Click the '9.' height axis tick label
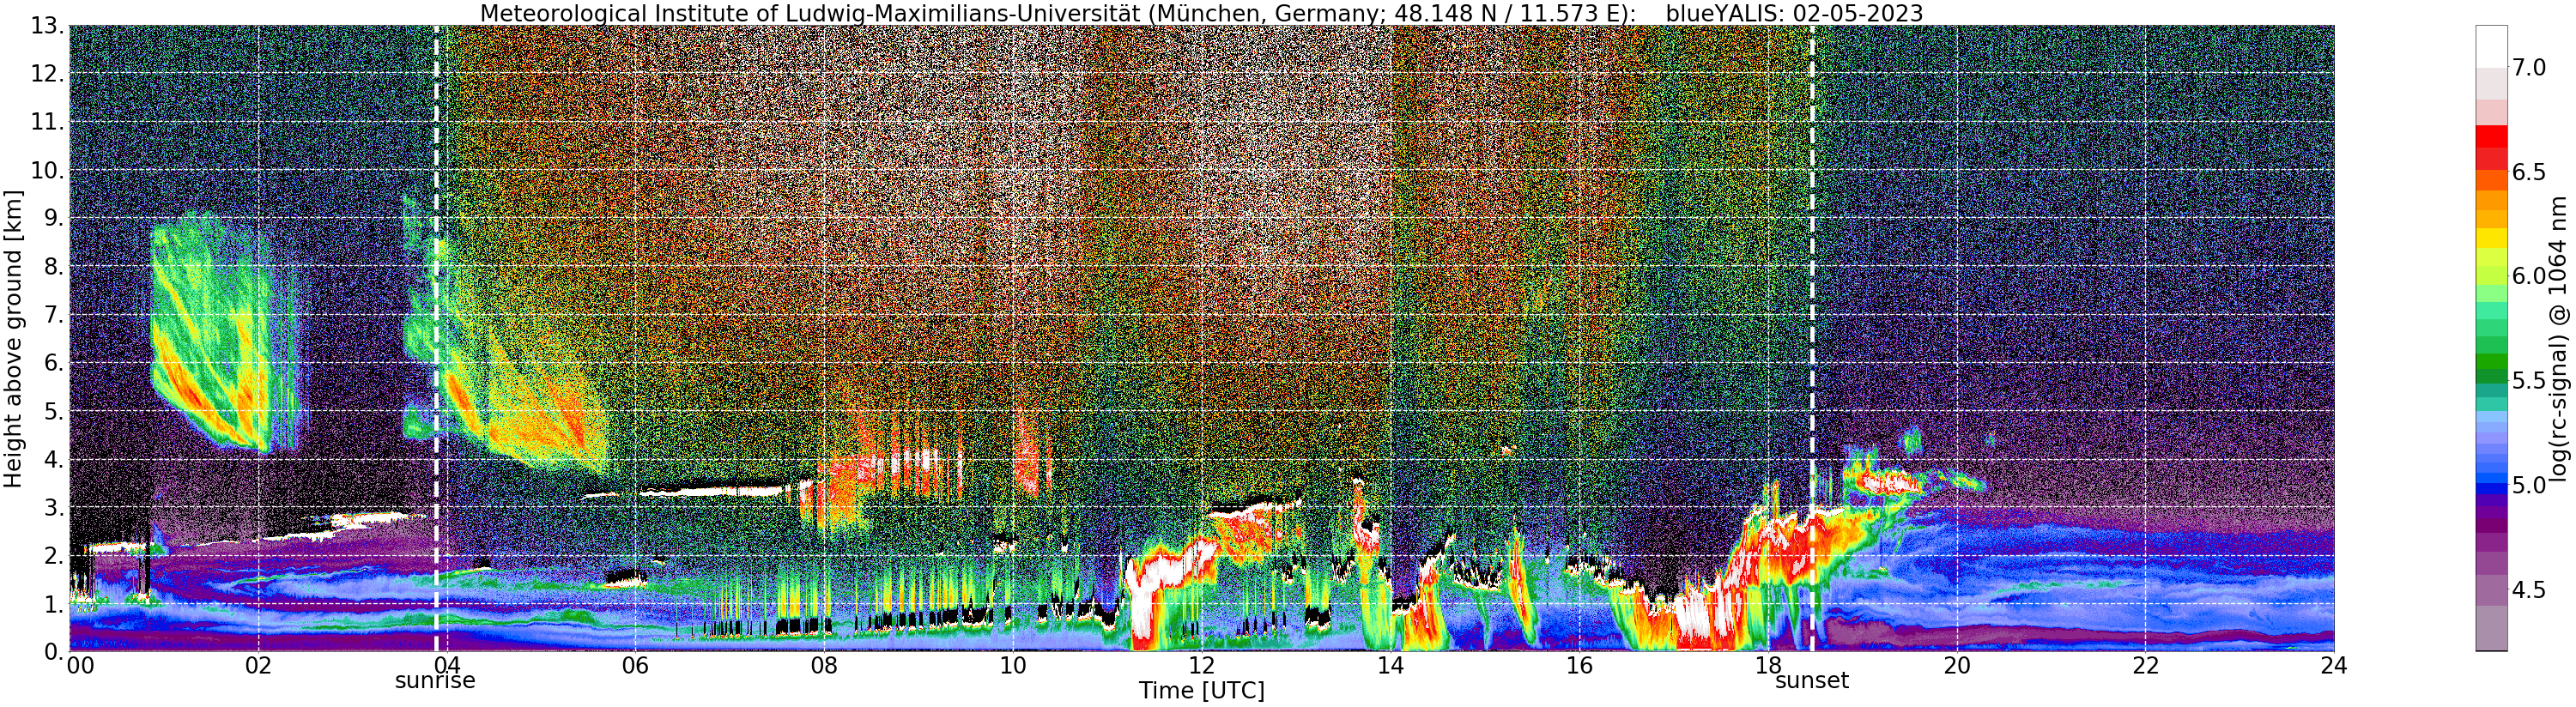This screenshot has width=2576, height=707. coord(54,218)
